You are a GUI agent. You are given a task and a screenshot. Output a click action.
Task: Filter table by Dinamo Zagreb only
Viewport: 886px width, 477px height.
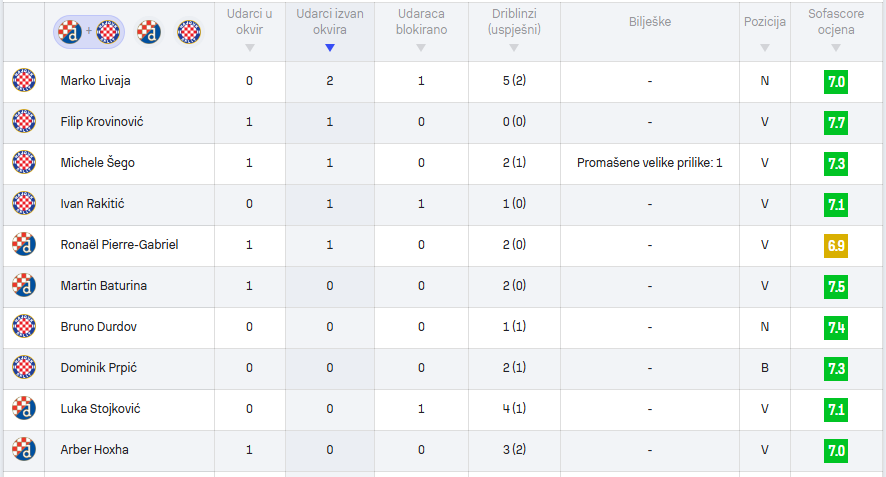click(x=150, y=32)
